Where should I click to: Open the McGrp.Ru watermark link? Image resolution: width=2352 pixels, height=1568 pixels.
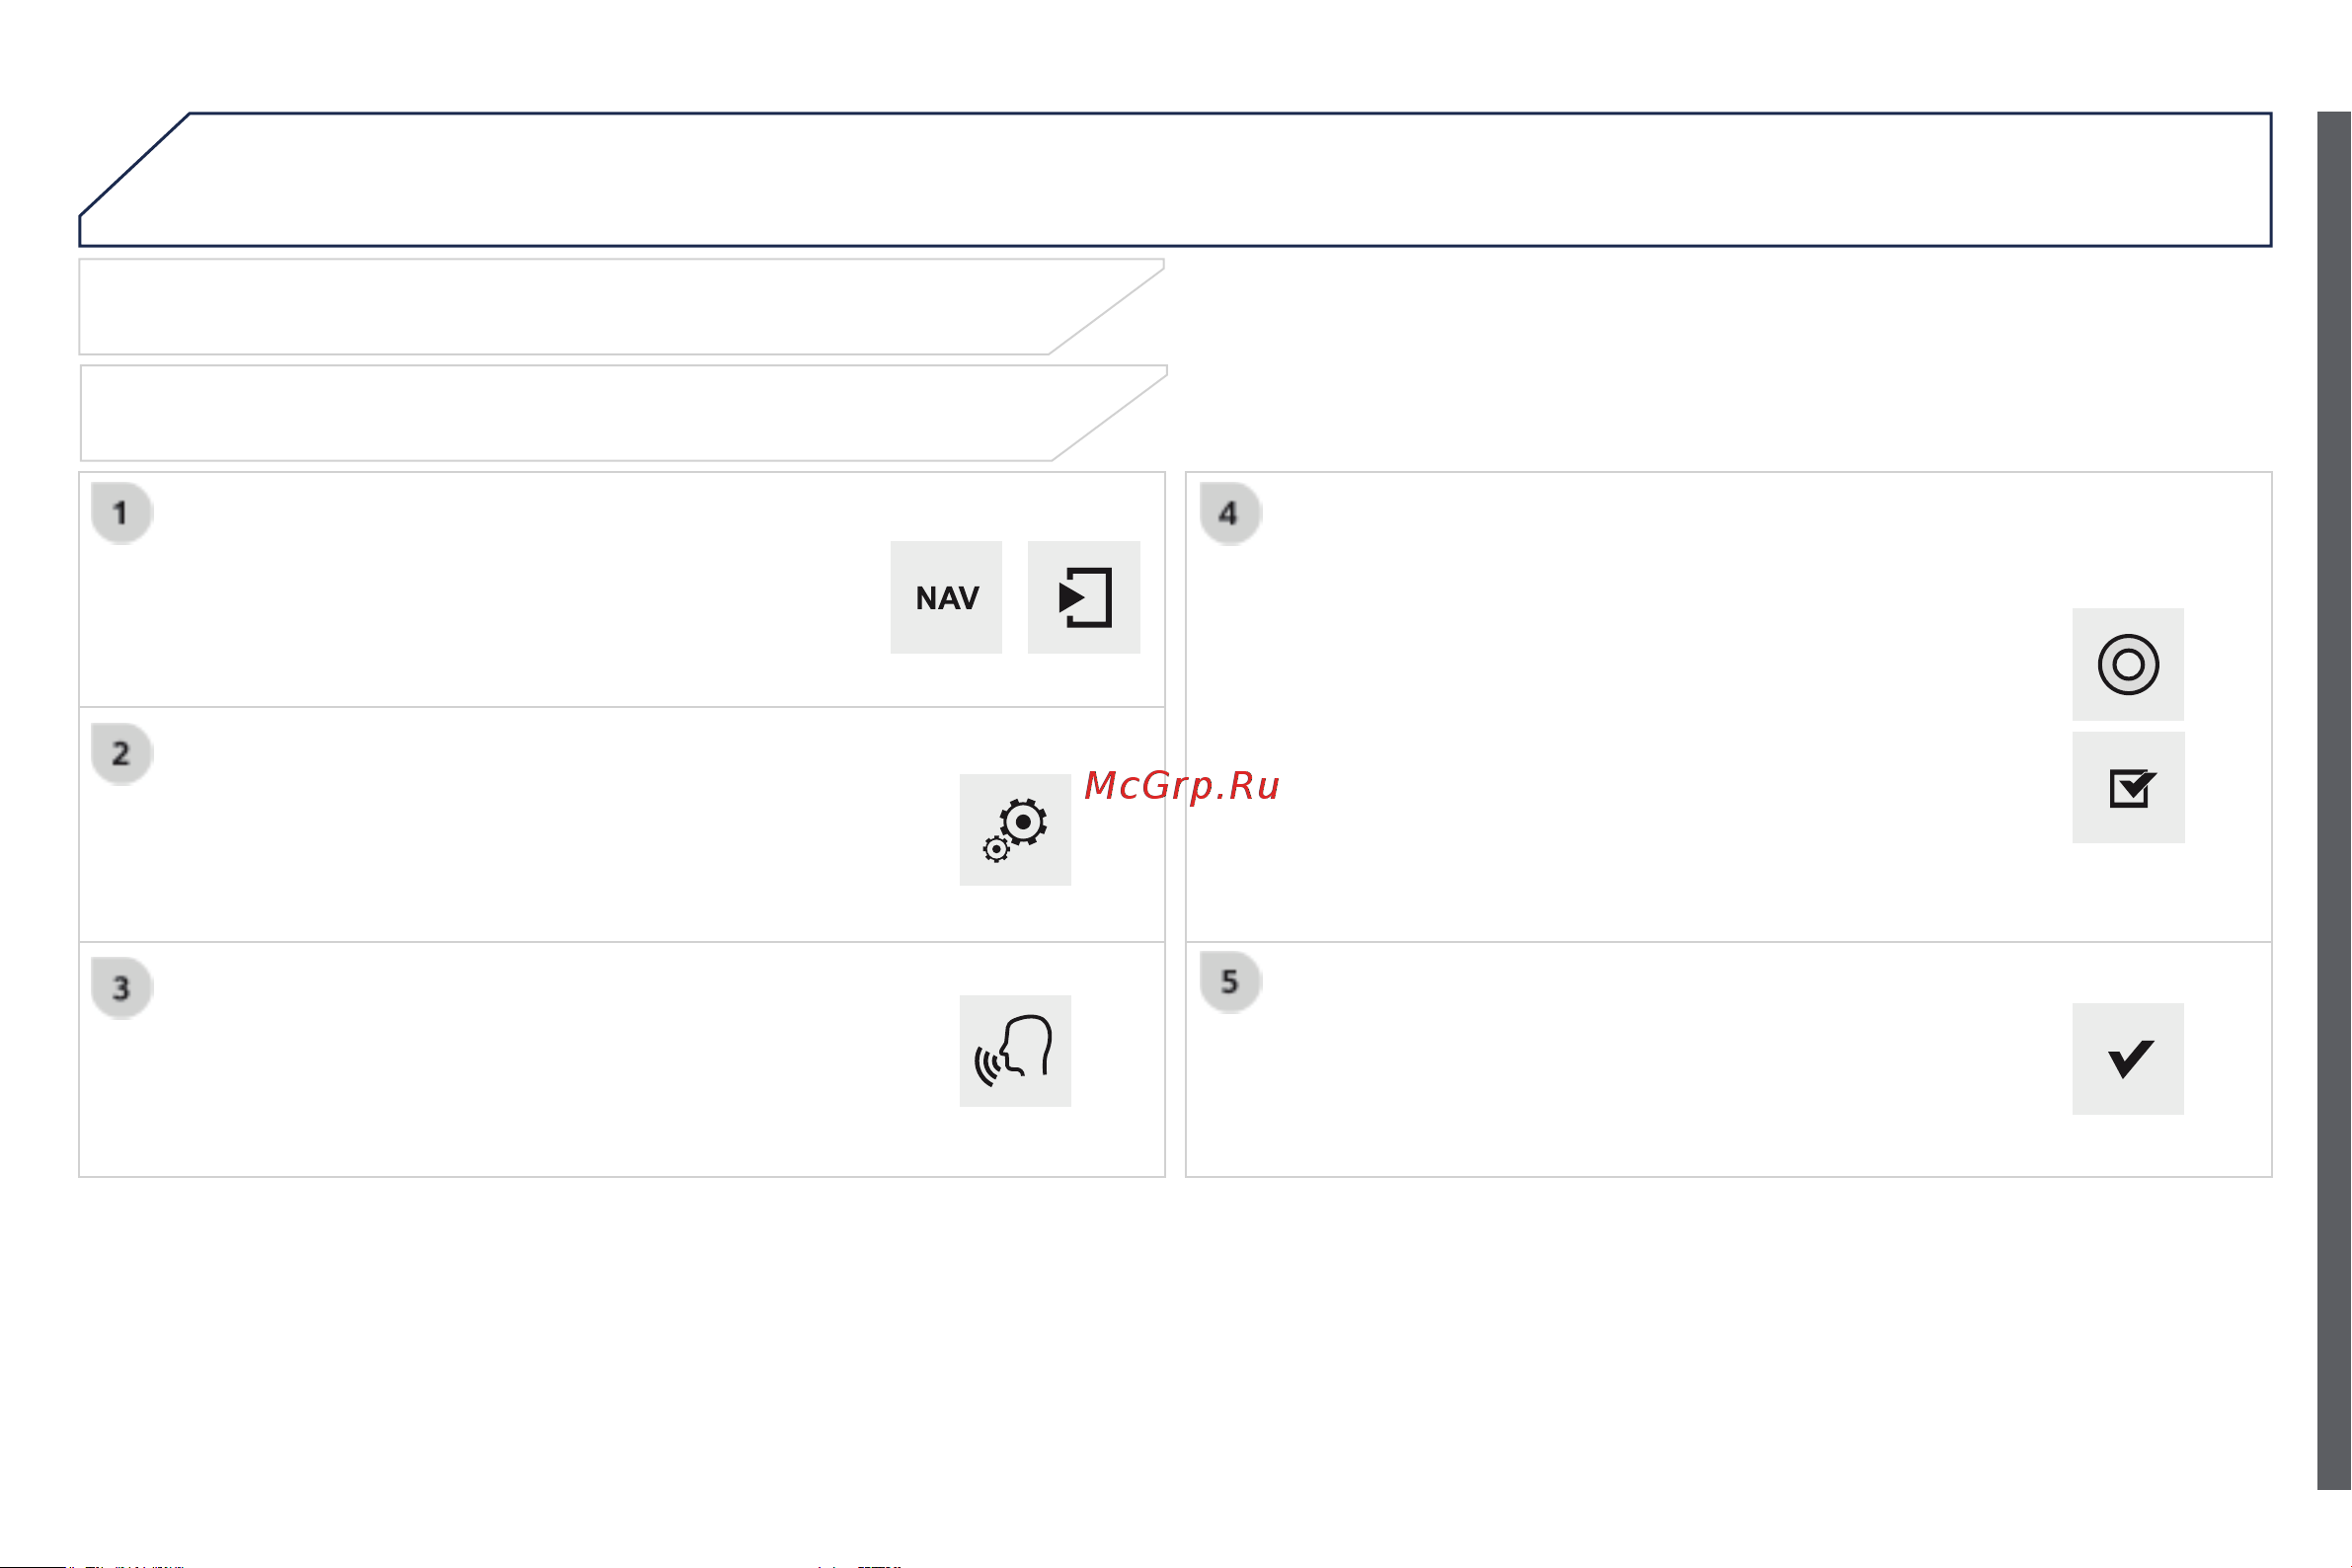tap(1181, 785)
